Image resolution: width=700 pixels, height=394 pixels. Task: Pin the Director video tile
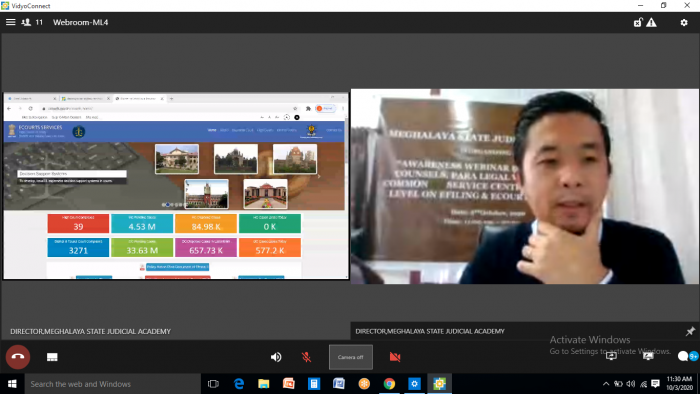(x=690, y=331)
